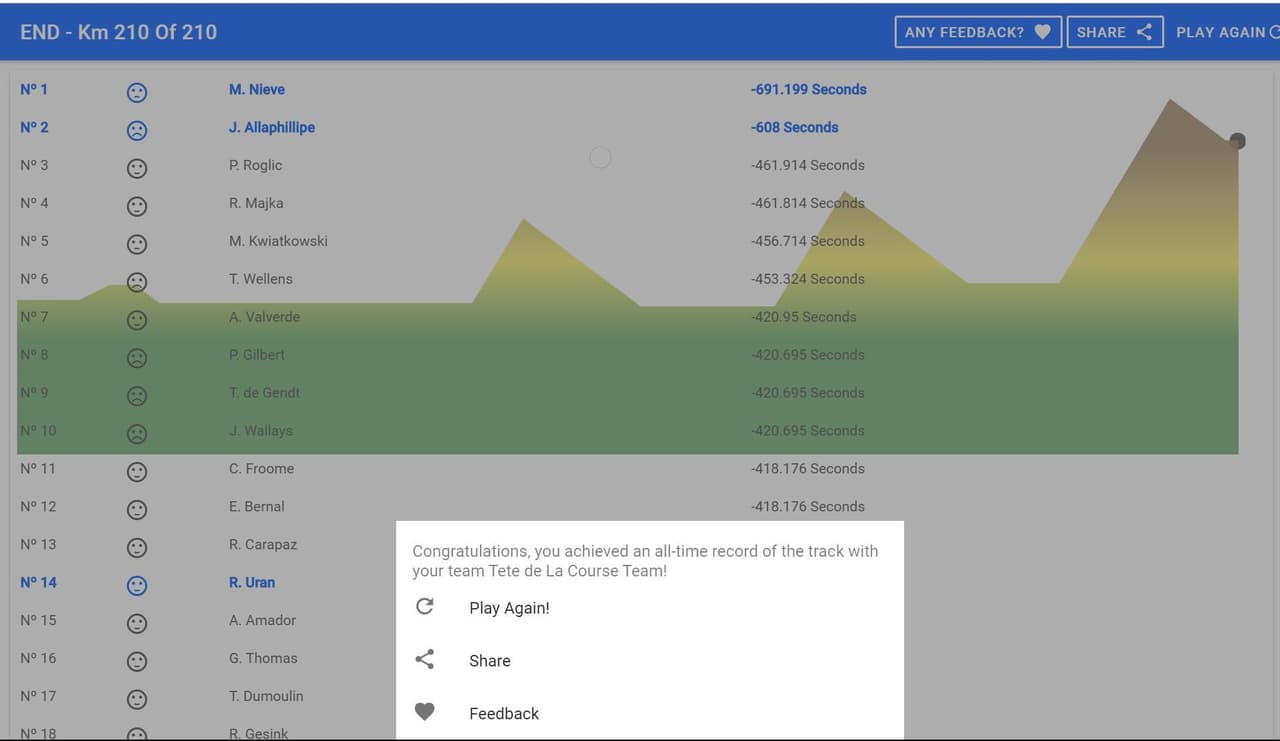This screenshot has width=1280, height=741.
Task: Click the face icon next to P. Roglic
Action: click(x=137, y=168)
